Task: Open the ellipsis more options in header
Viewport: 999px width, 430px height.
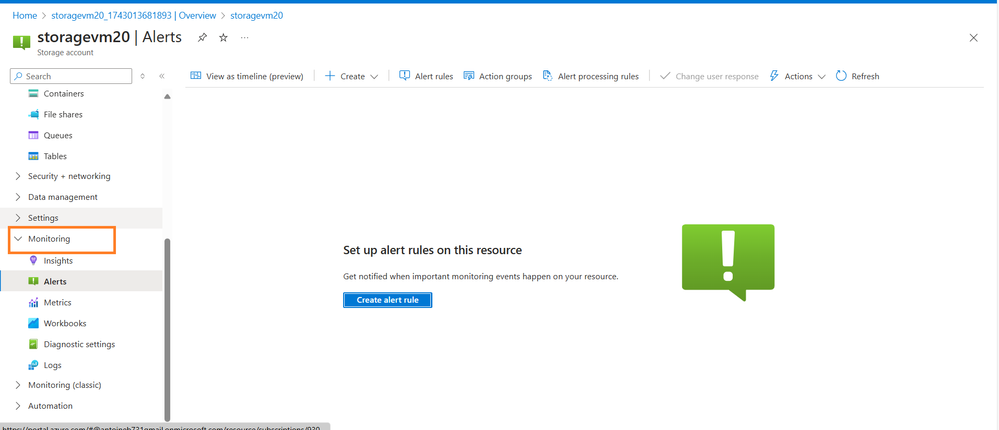Action: [245, 38]
